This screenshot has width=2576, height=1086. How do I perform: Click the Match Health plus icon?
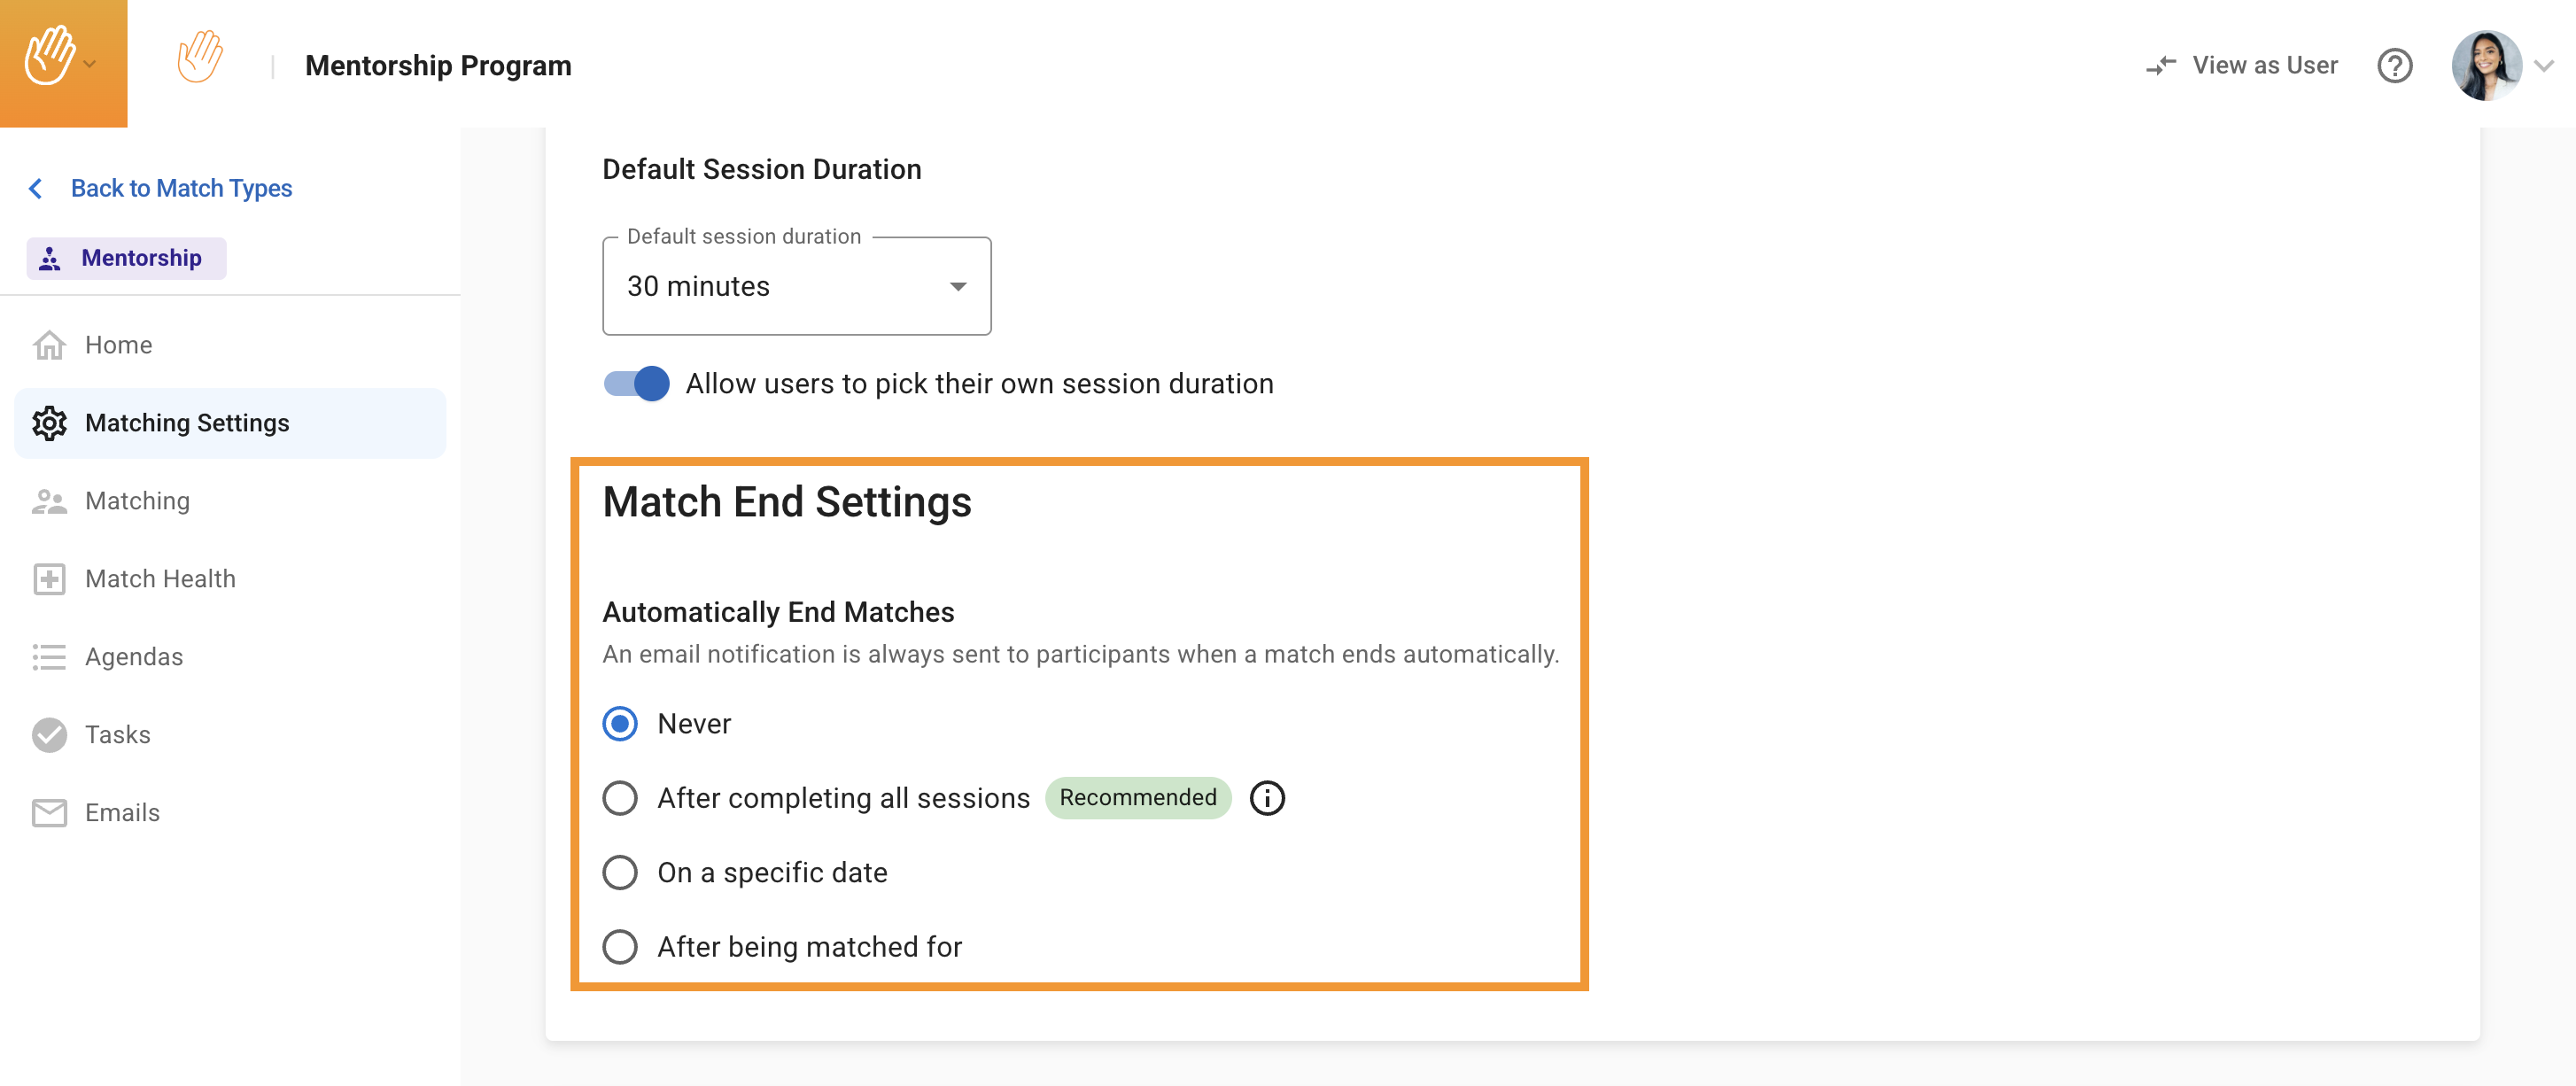[x=49, y=579]
